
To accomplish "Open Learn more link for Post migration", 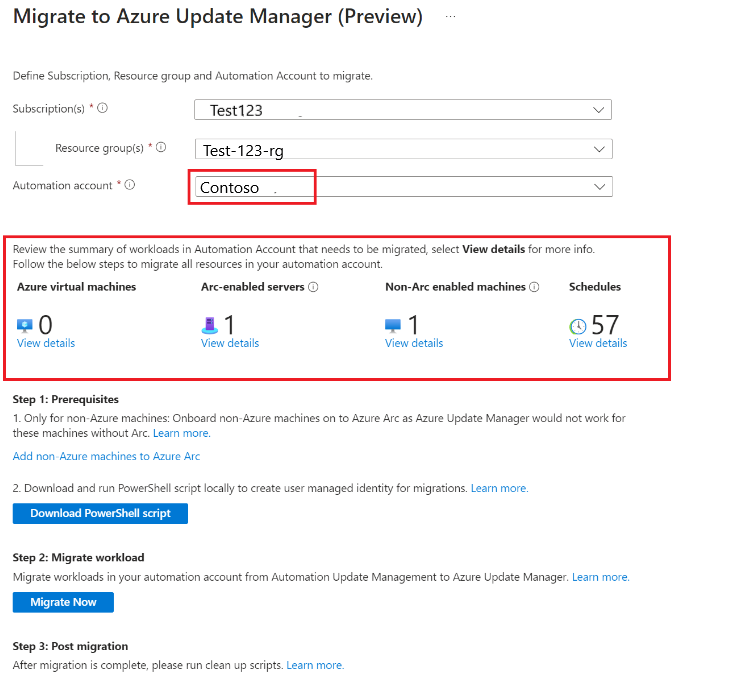I will pos(315,665).
